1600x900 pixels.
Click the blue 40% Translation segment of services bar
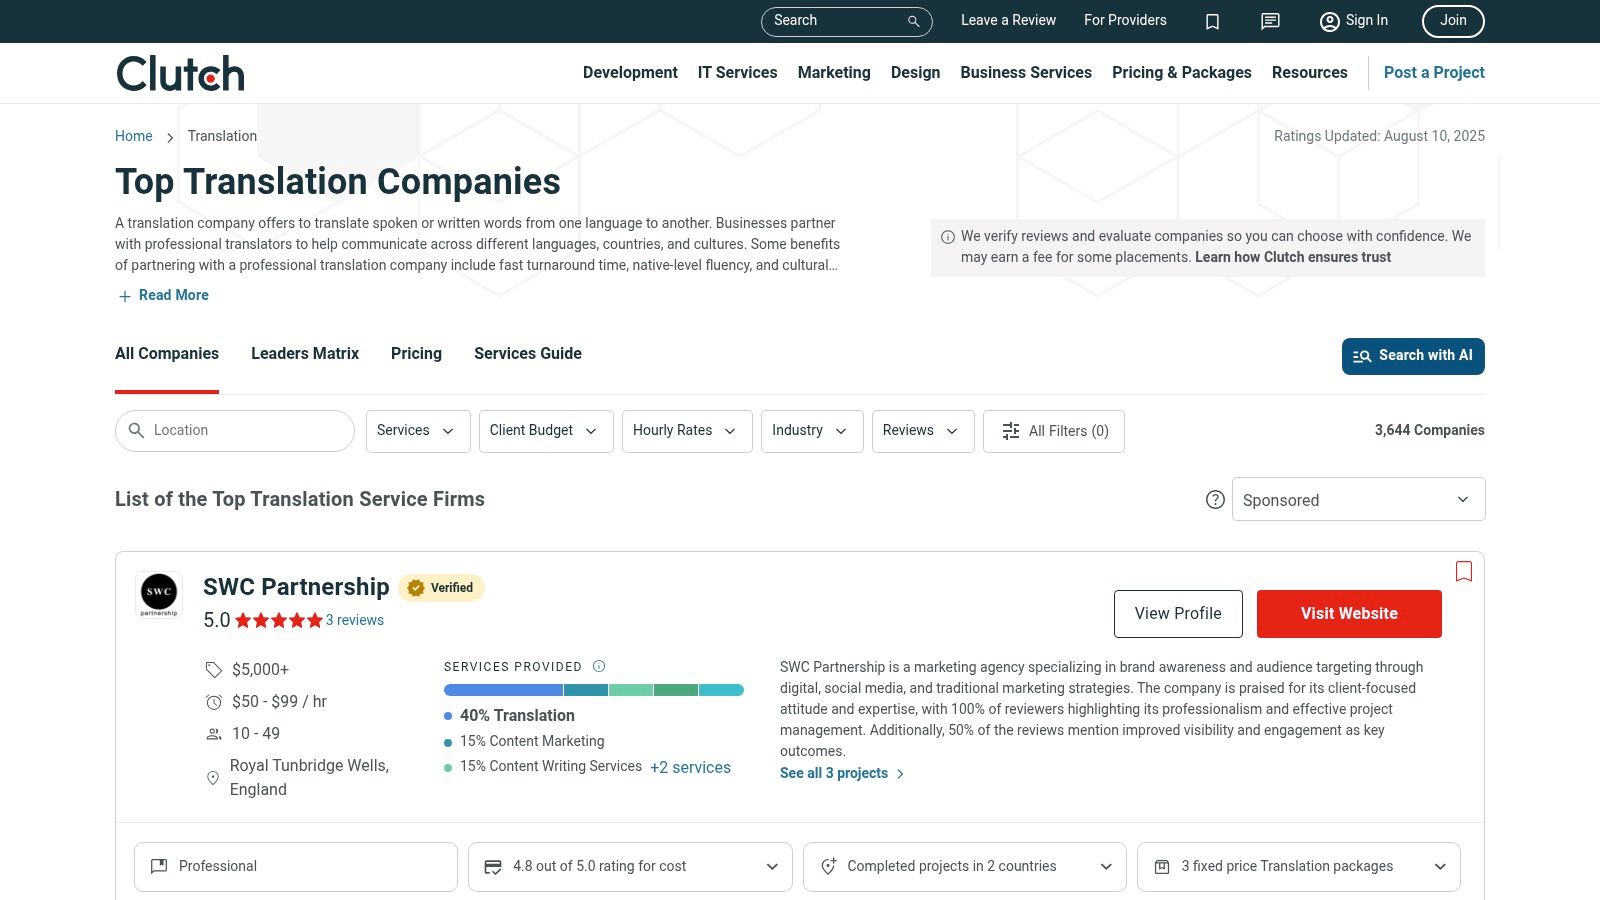(503, 690)
